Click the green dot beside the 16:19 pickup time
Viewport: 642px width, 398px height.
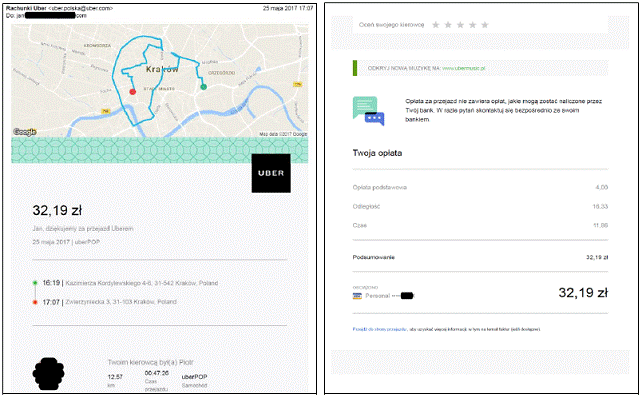pos(35,283)
